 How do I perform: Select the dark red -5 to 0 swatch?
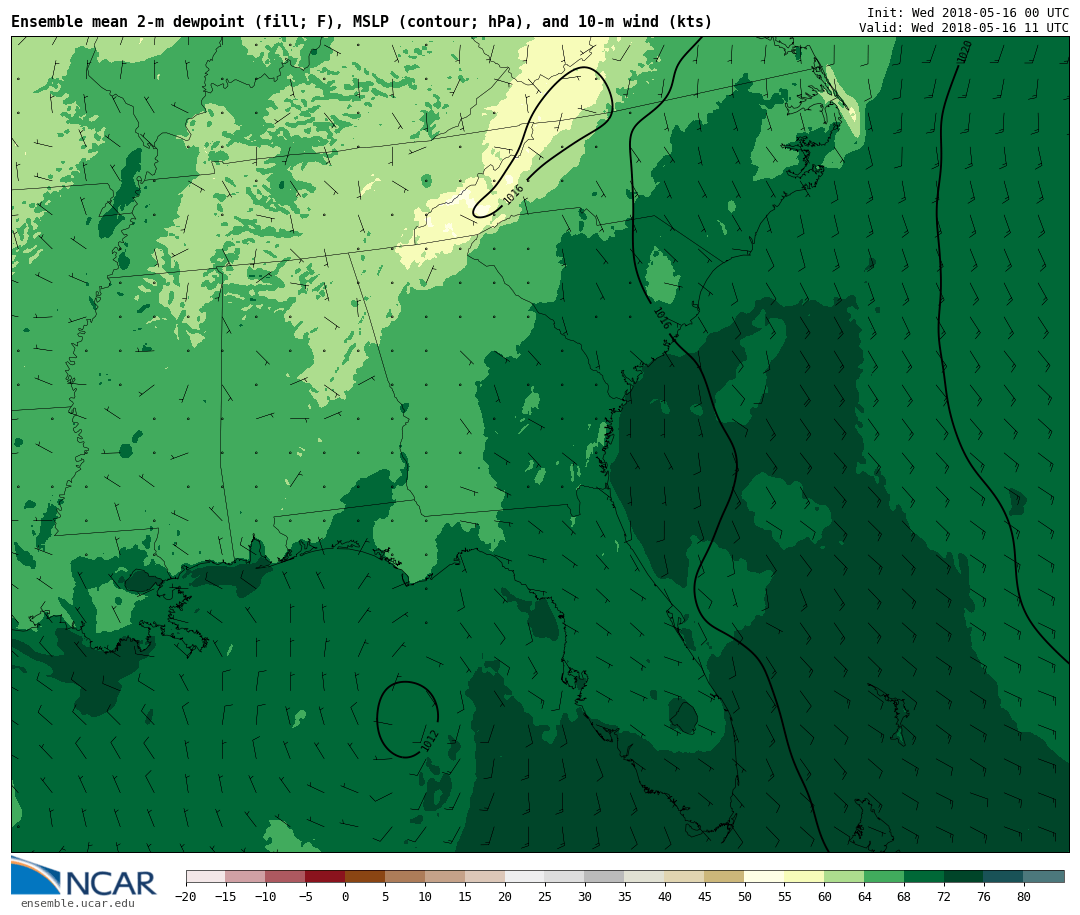[325, 876]
